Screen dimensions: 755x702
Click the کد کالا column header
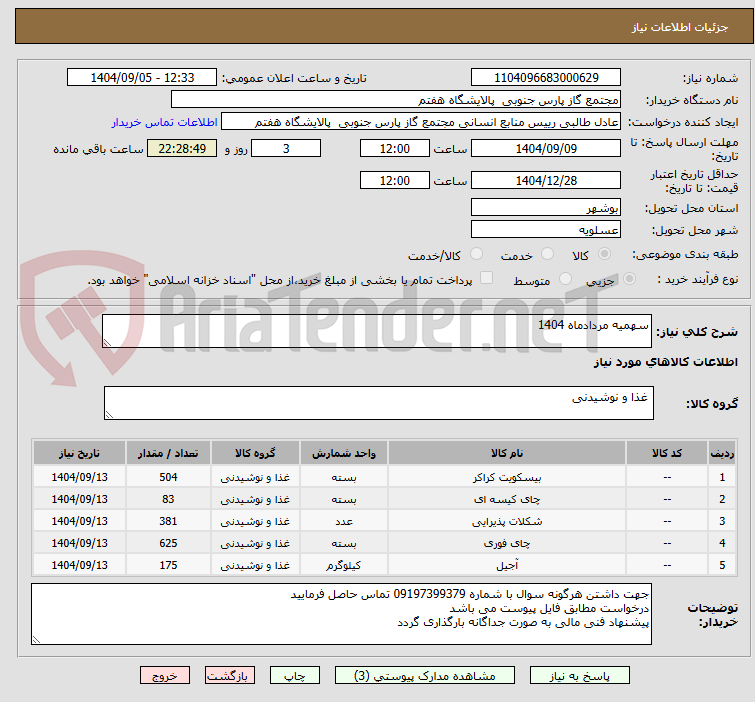click(x=667, y=453)
